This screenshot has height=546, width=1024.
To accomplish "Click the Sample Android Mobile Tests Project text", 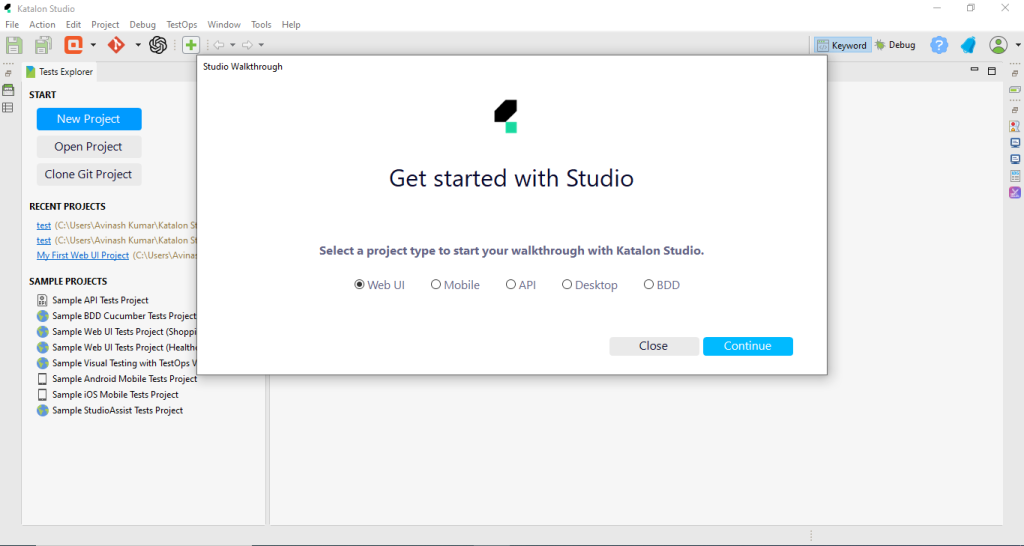I will 125,379.
